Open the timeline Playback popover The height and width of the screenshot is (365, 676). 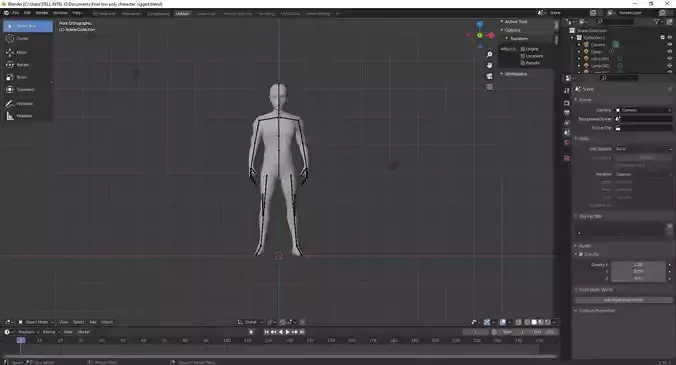(28, 332)
